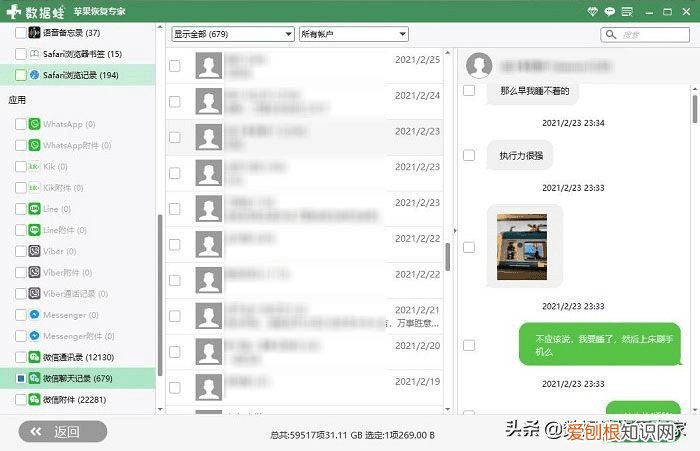The image size is (700, 451).
Task: Open the feedback chat bubble icon
Action: click(609, 12)
